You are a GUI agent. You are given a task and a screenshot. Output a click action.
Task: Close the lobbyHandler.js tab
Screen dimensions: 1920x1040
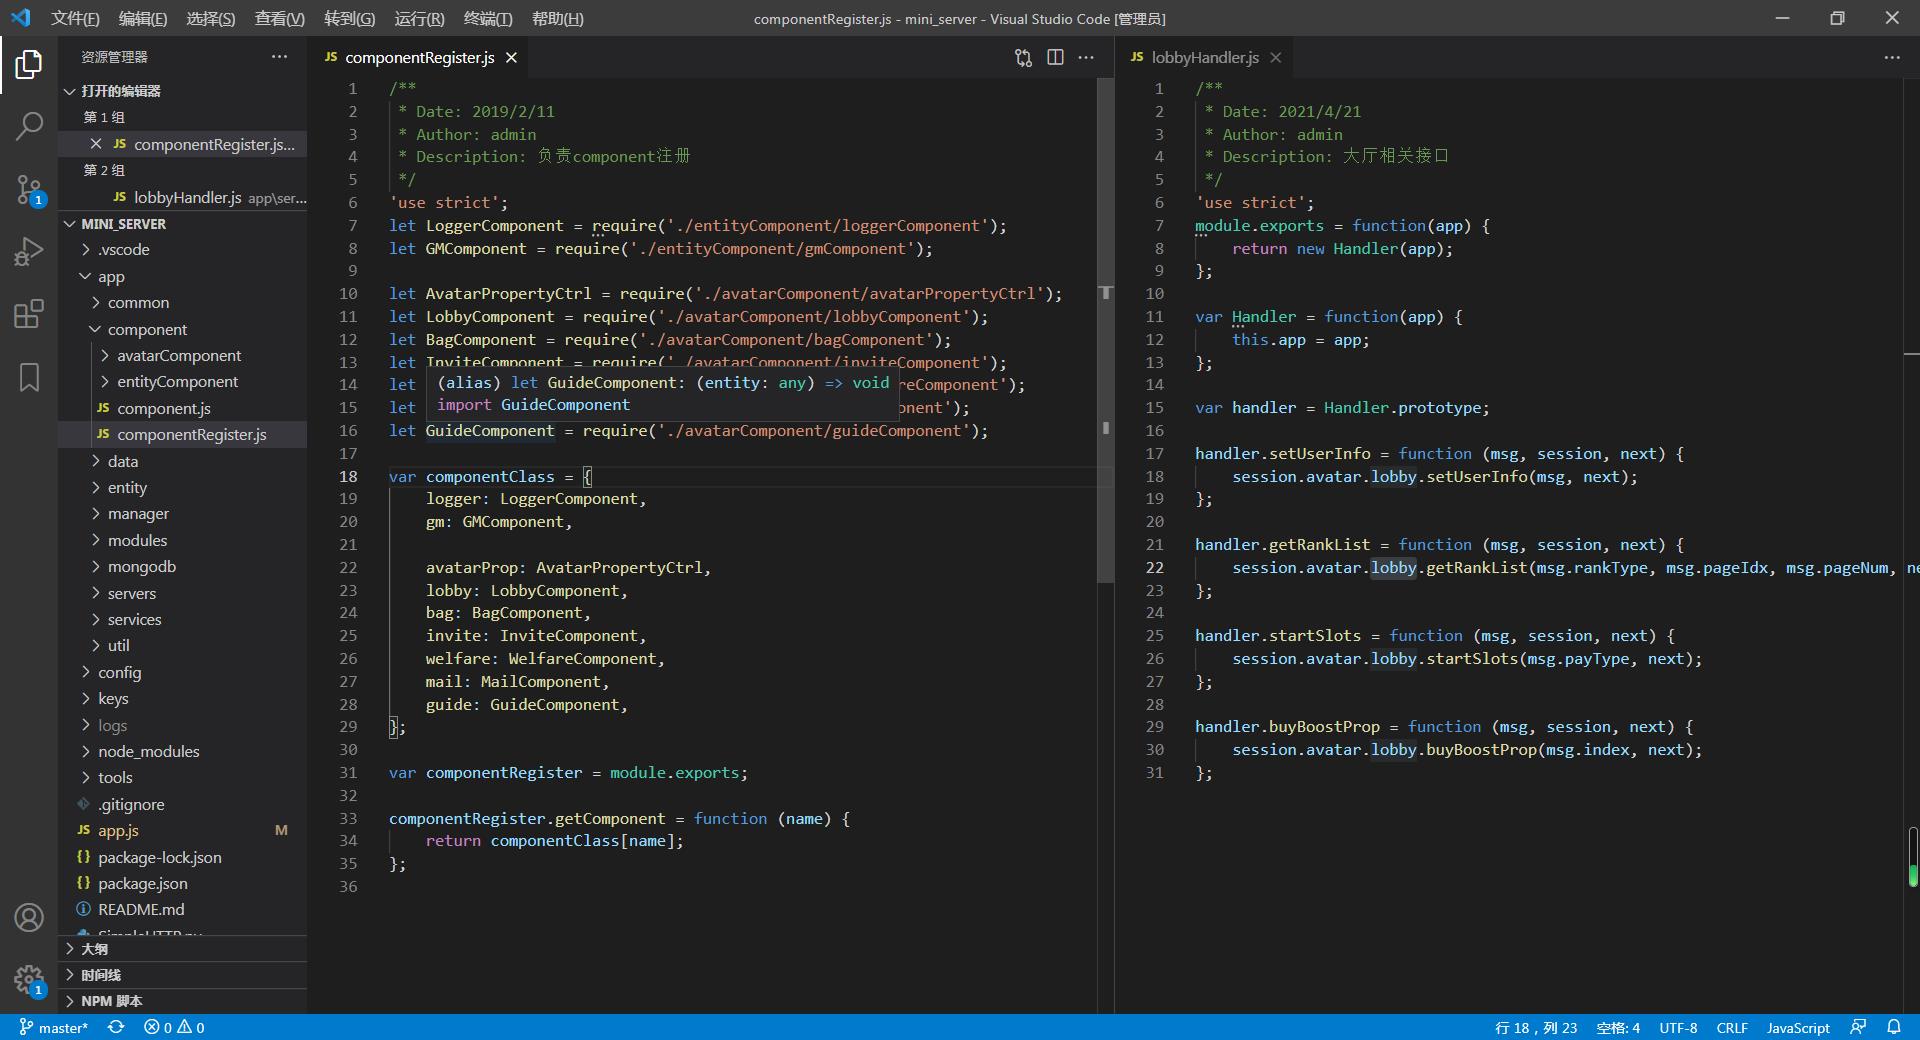[x=1275, y=58]
